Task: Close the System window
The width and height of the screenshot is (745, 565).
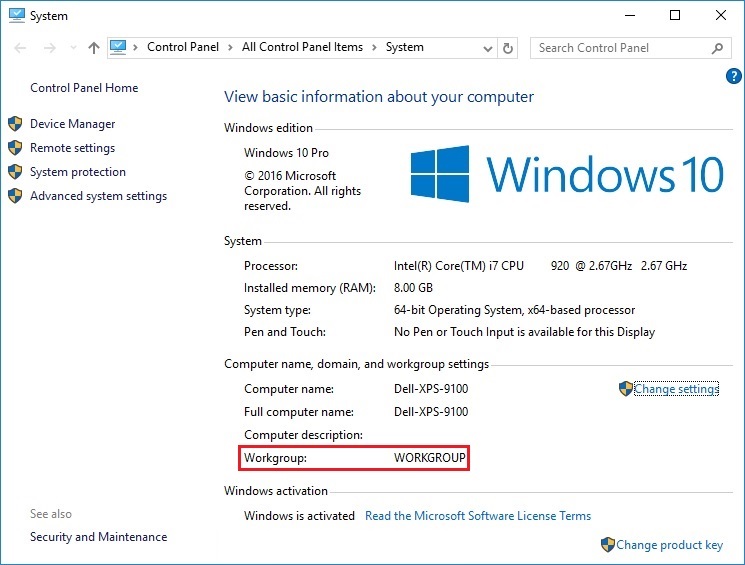Action: point(720,15)
